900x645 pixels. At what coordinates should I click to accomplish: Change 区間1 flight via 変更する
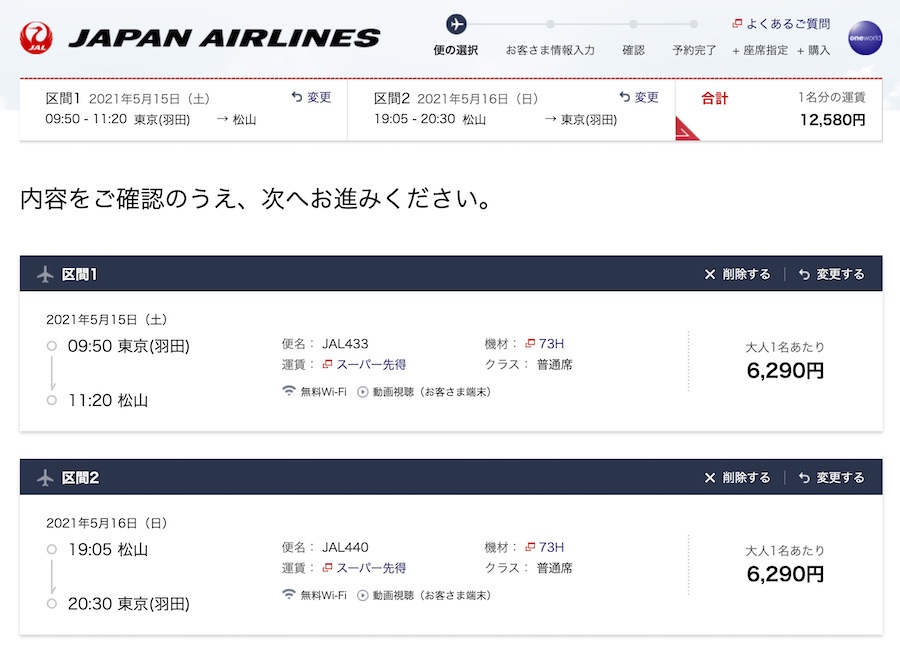point(832,274)
